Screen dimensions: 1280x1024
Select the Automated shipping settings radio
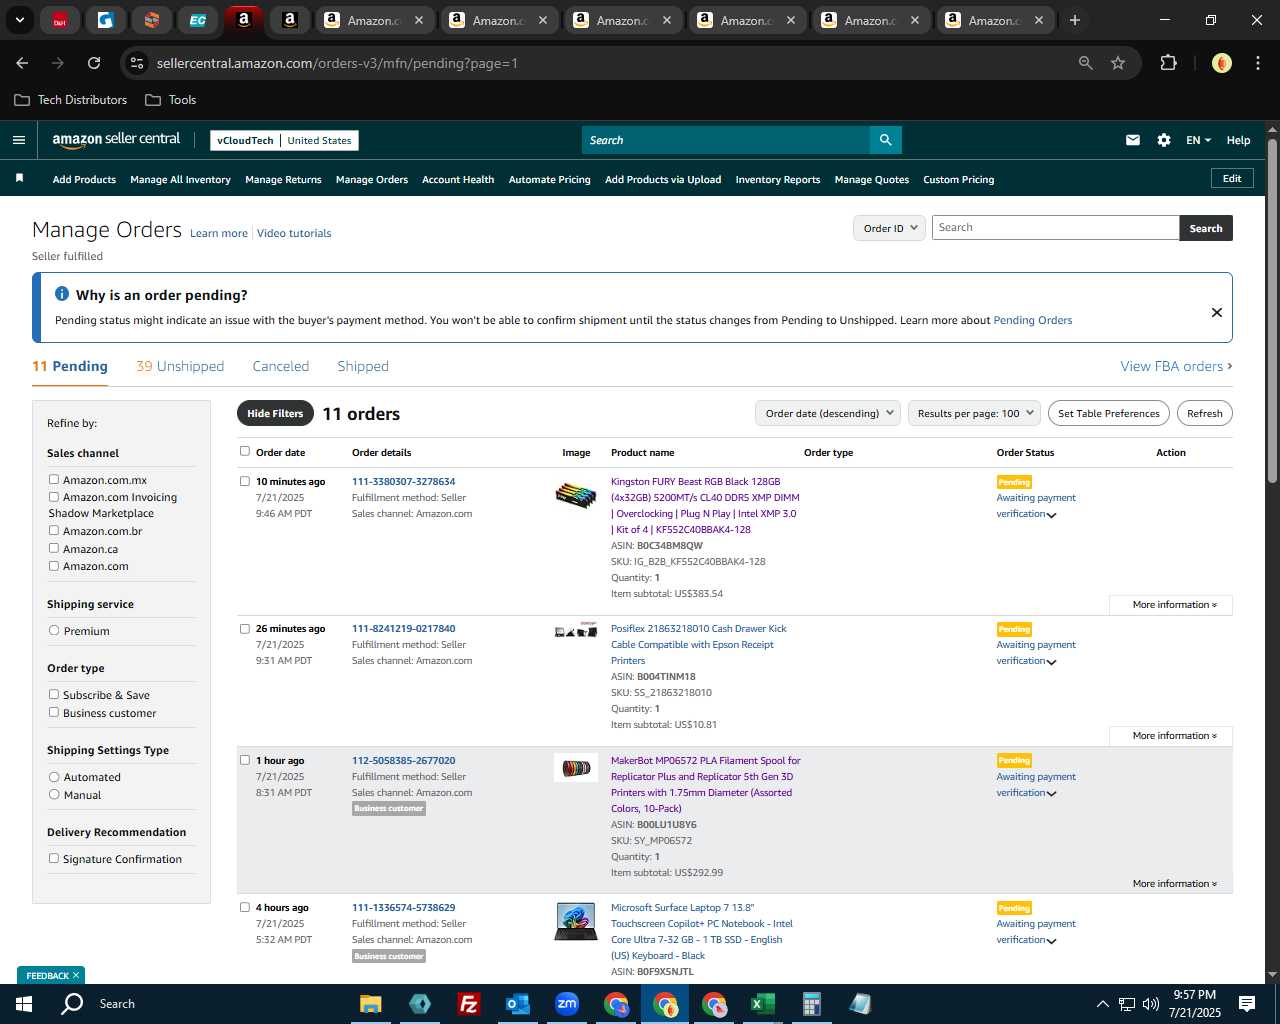(x=54, y=776)
